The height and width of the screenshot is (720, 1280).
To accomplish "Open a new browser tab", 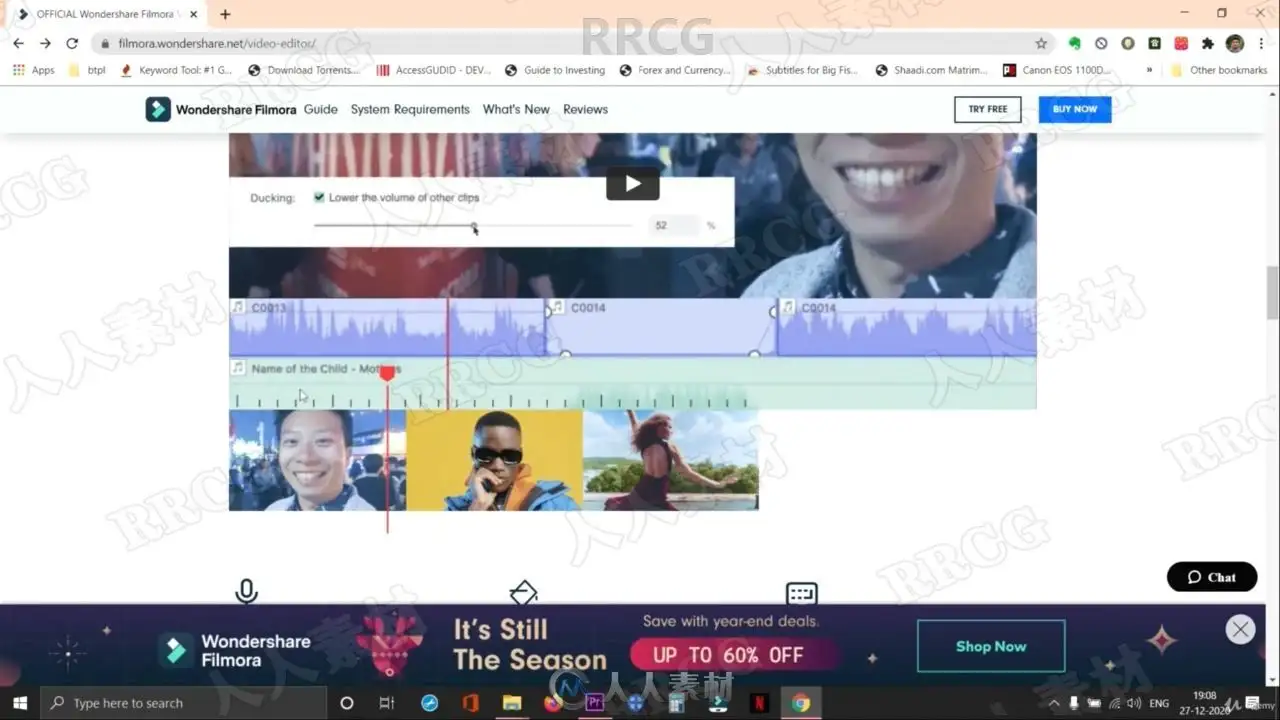I will coord(225,14).
